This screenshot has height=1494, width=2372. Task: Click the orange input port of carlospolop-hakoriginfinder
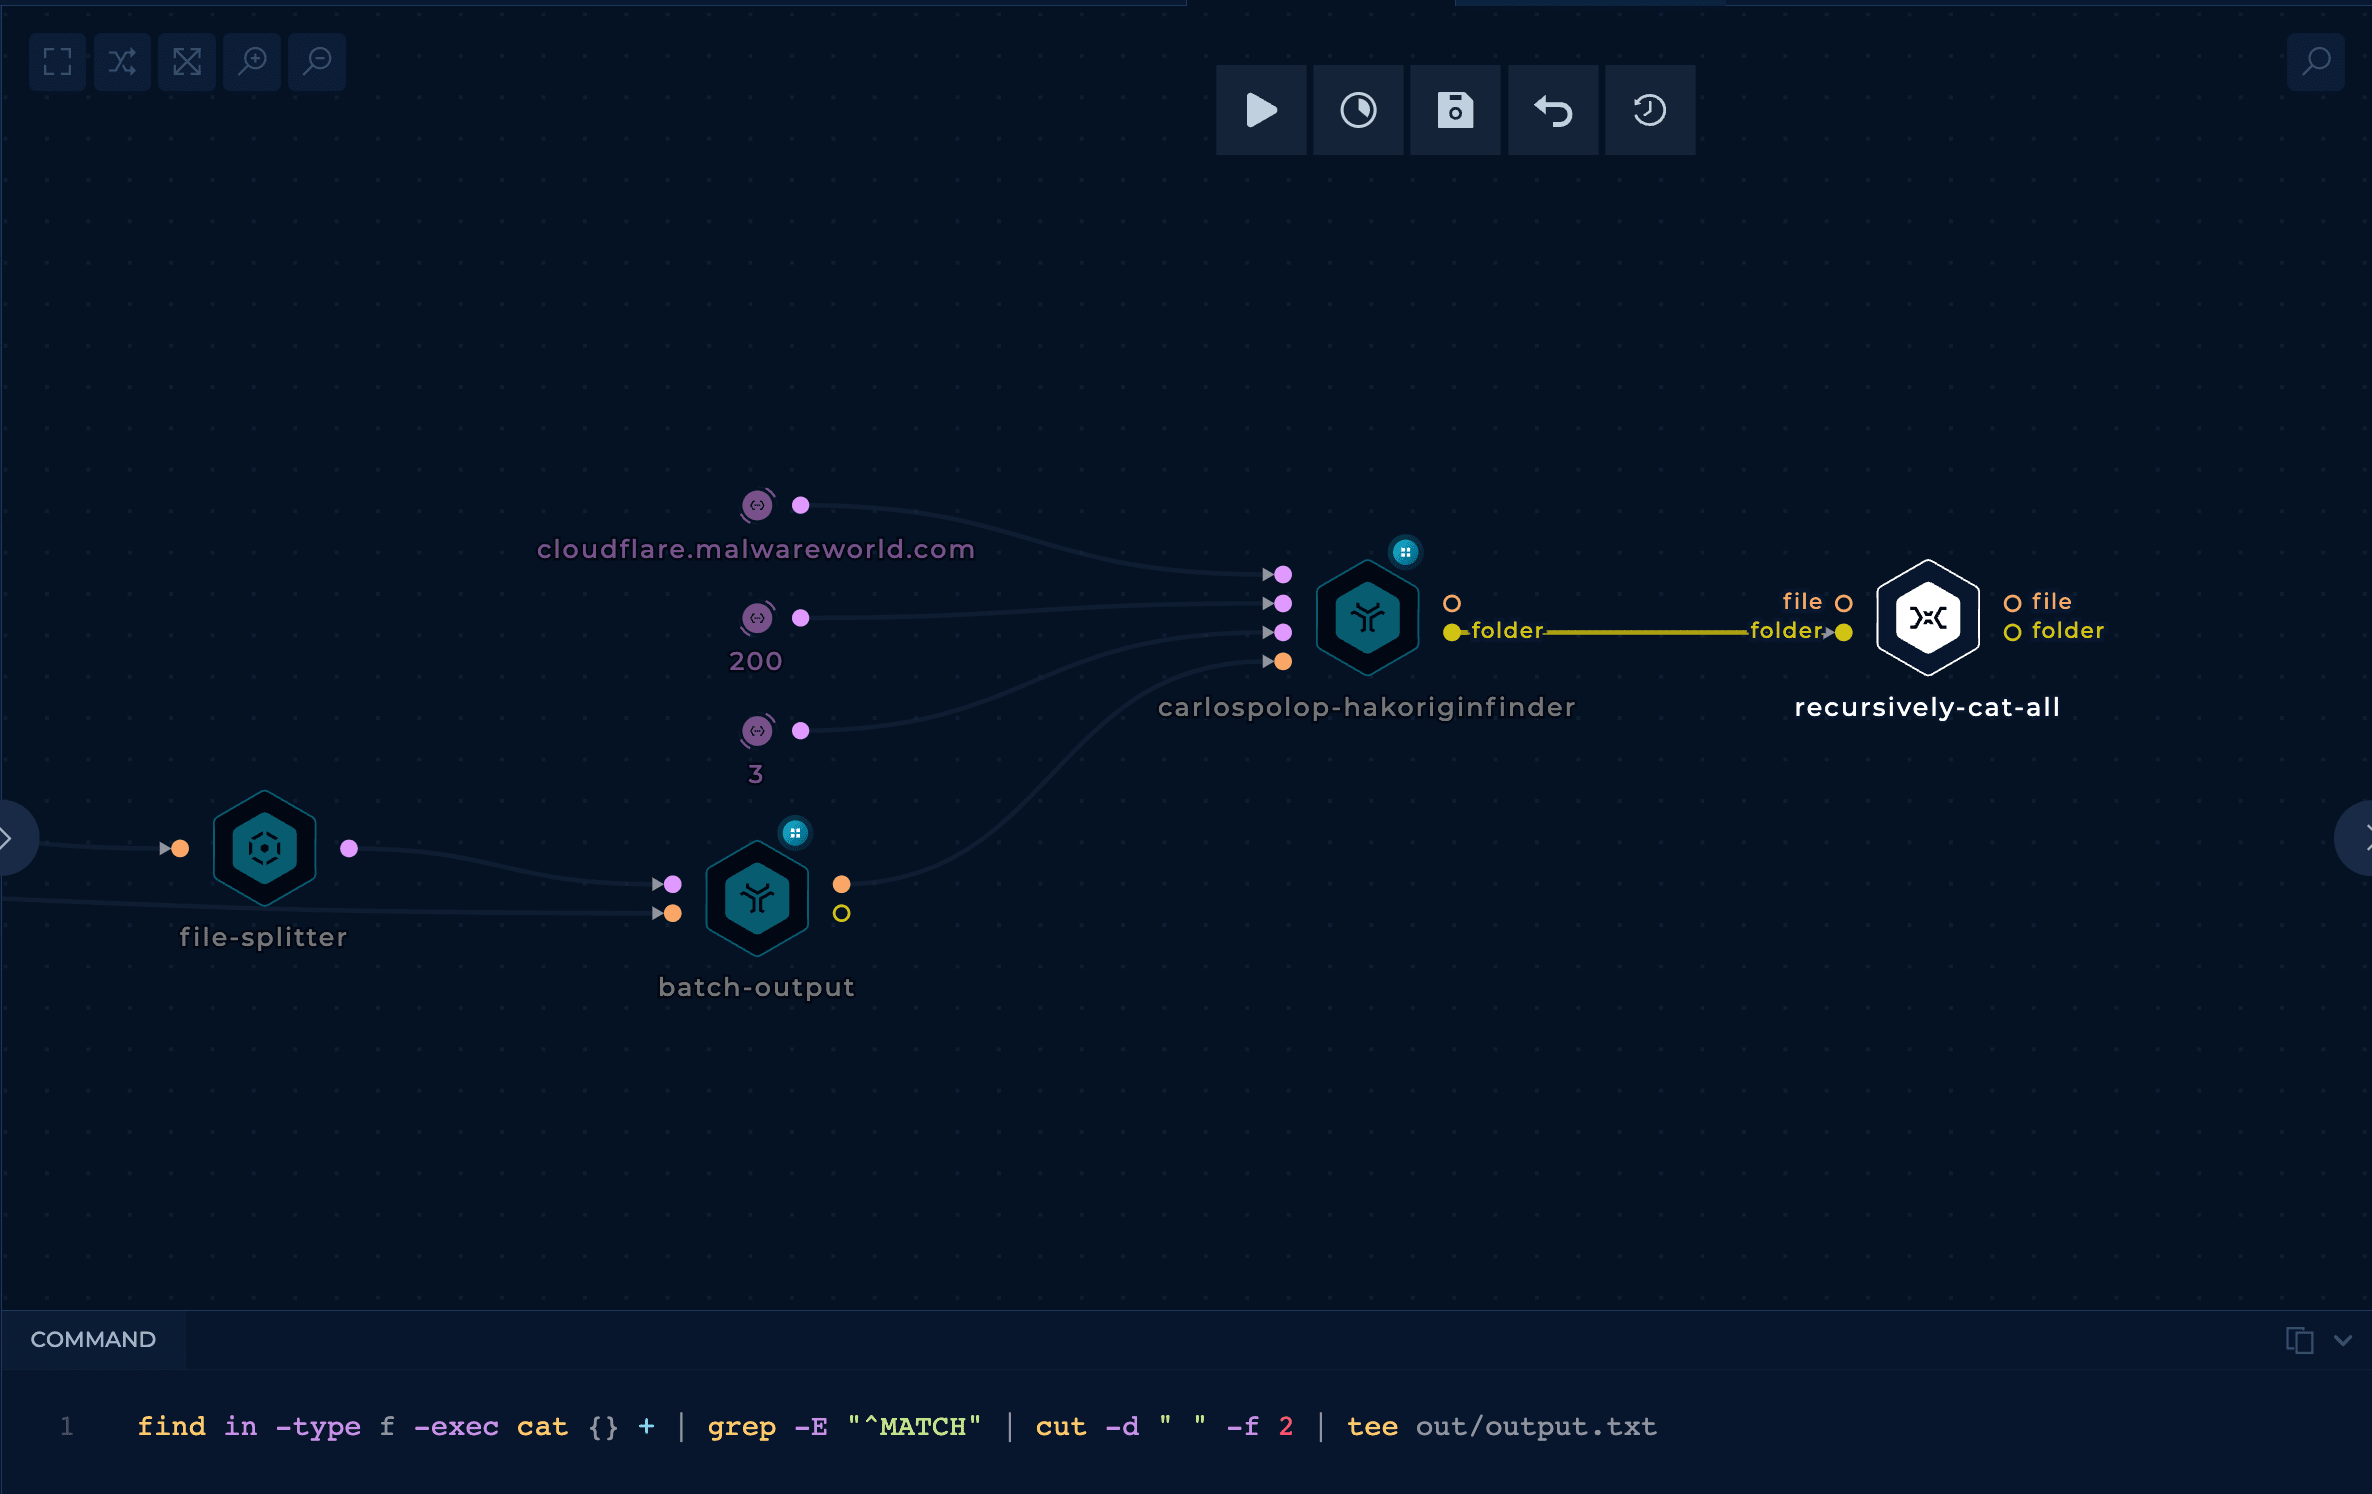1283,661
